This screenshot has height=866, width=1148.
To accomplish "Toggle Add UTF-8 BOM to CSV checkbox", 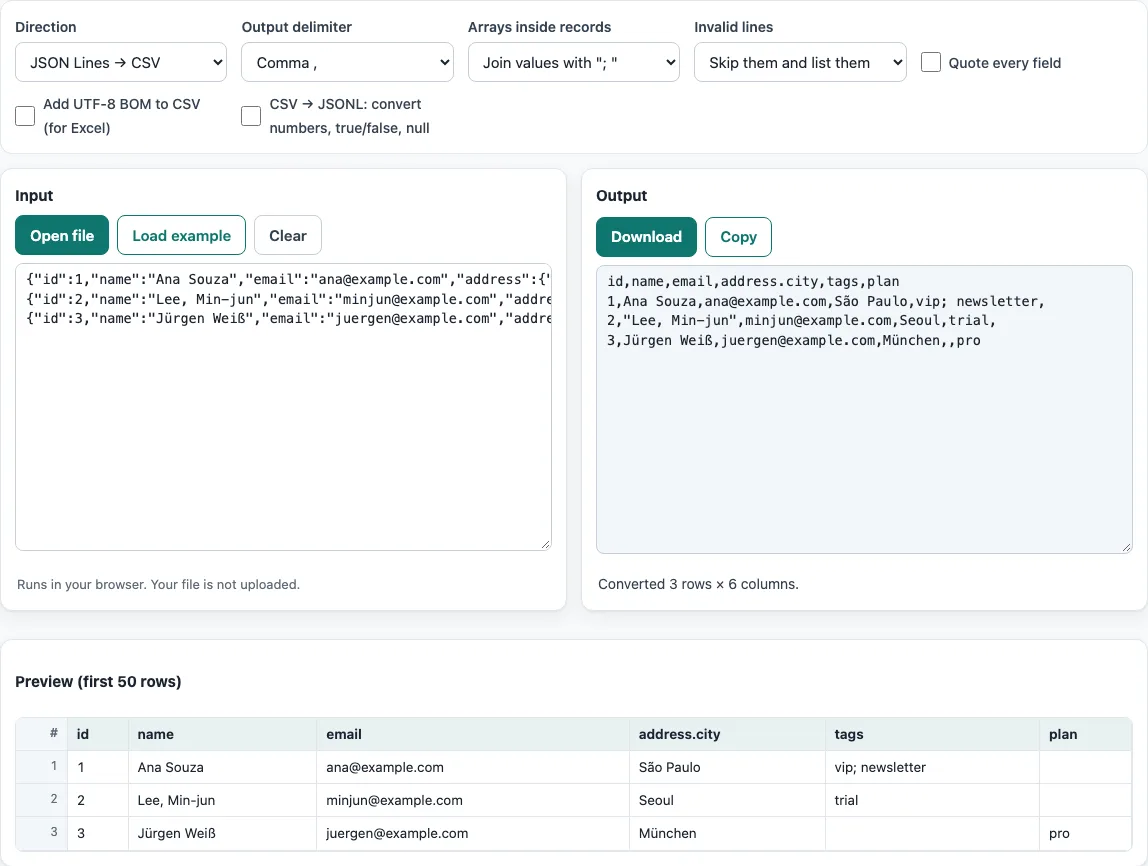I will point(25,116).
